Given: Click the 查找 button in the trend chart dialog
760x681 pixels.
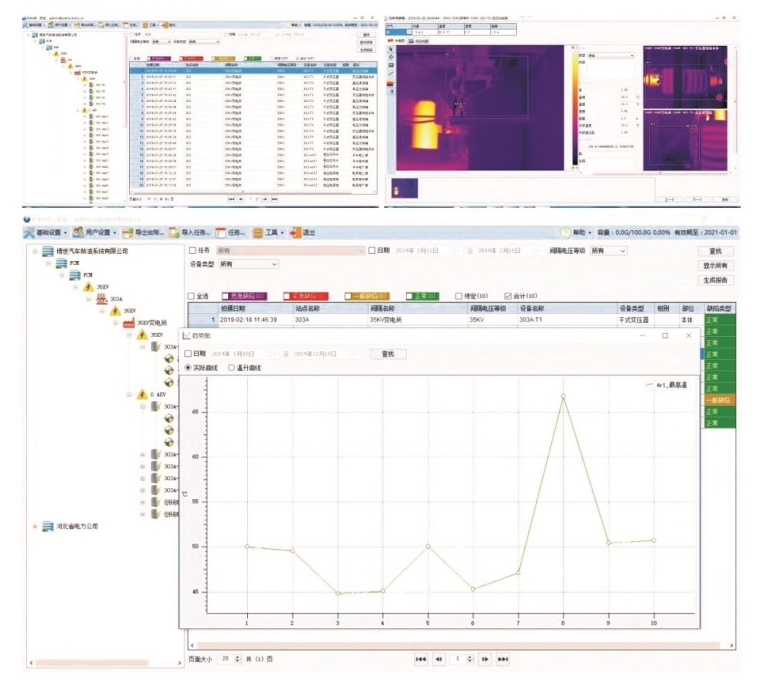Looking at the screenshot, I should (x=388, y=354).
